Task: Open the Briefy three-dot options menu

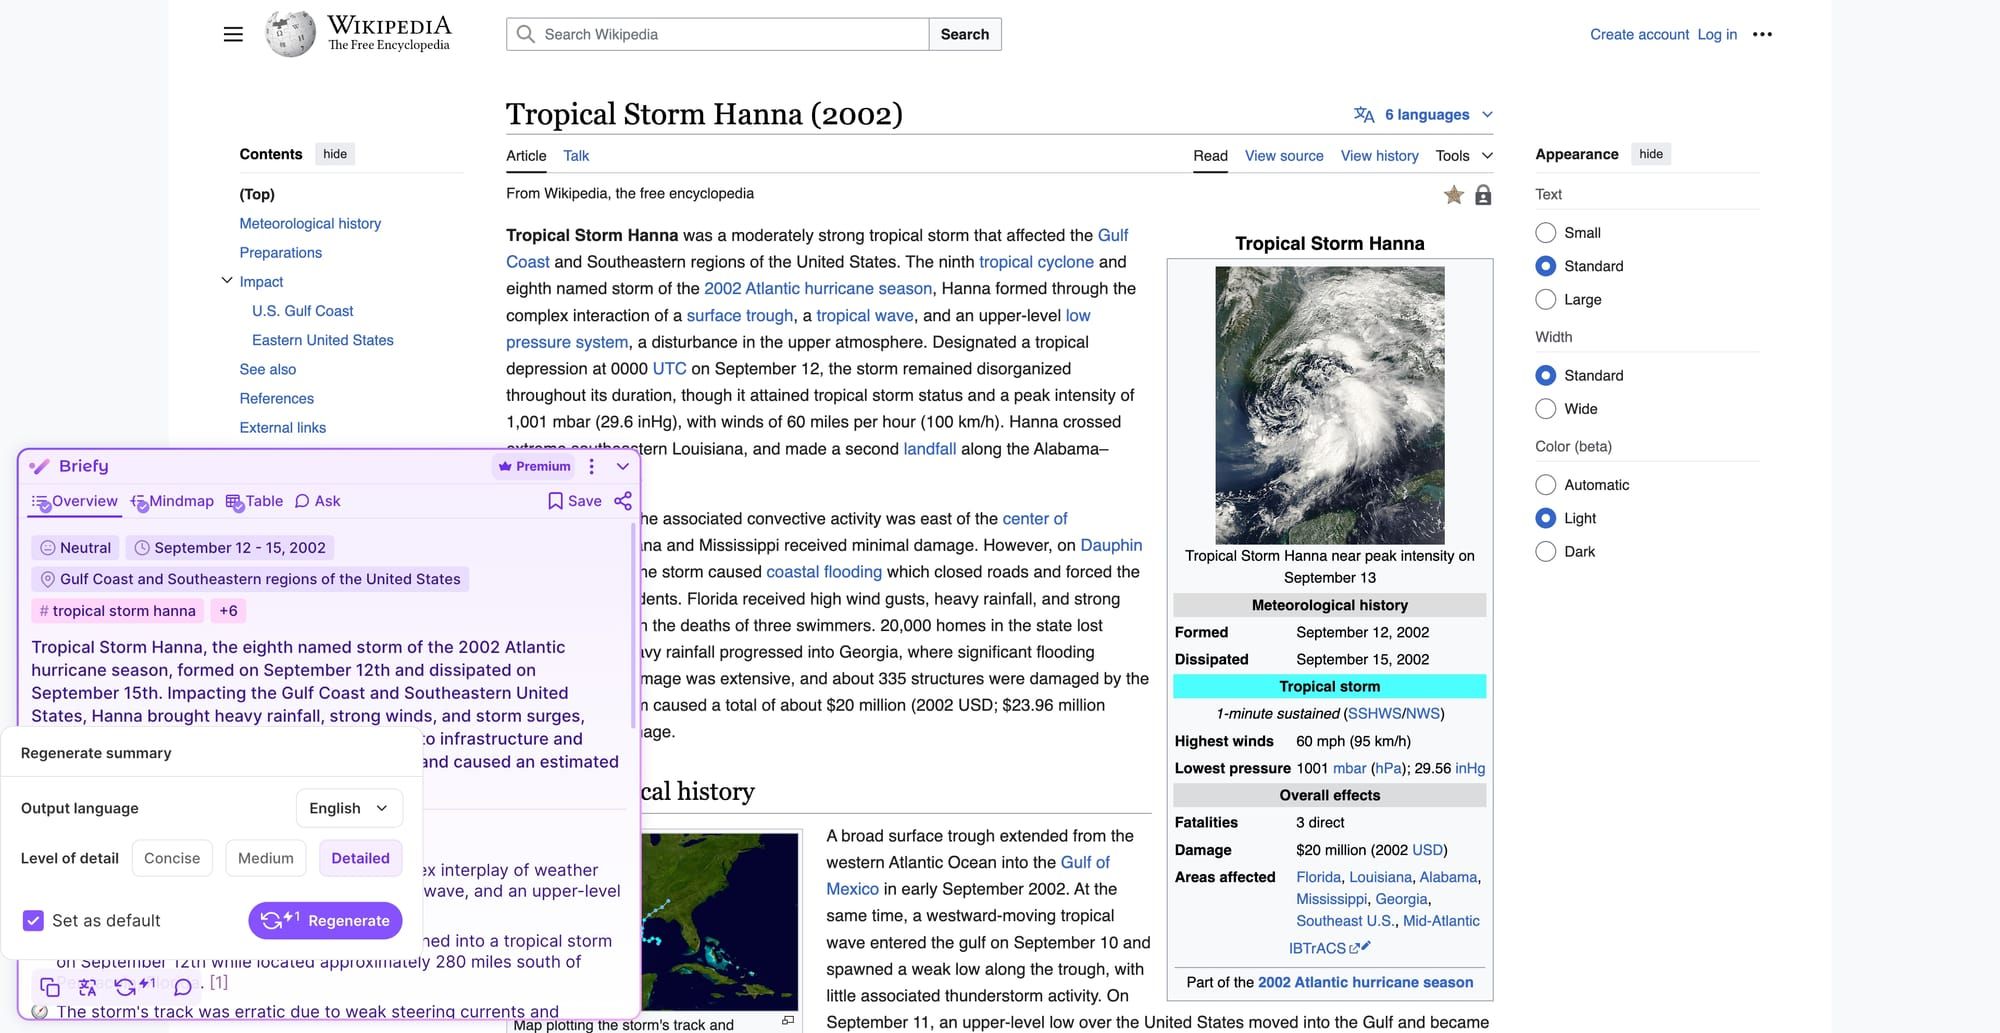Action: 592,466
